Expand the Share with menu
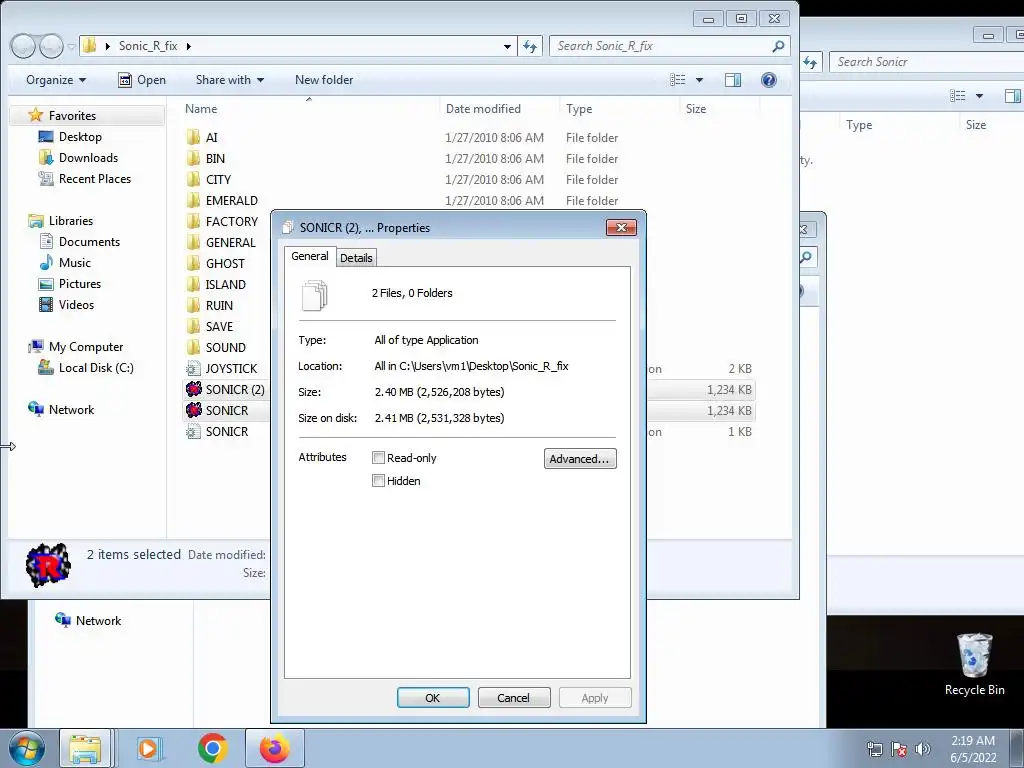Viewport: 1024px width, 768px height. point(230,80)
